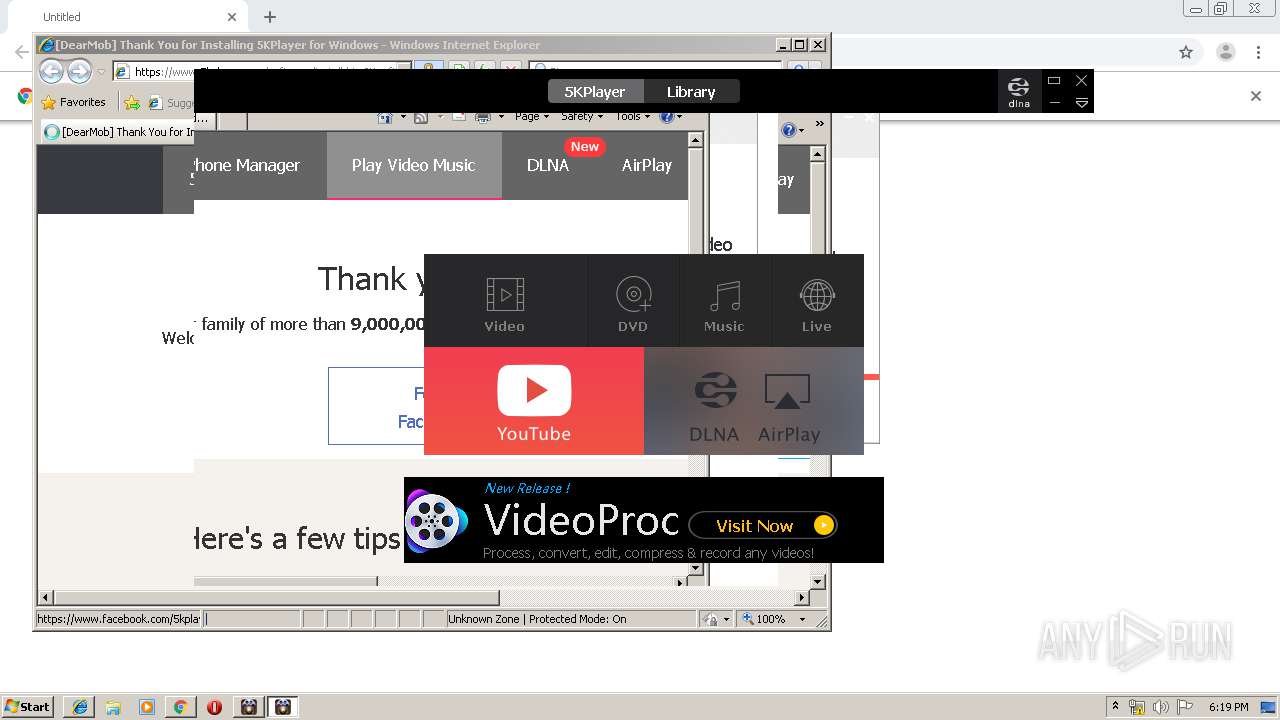Click the Add to Favorites Bar star icon

132,102
